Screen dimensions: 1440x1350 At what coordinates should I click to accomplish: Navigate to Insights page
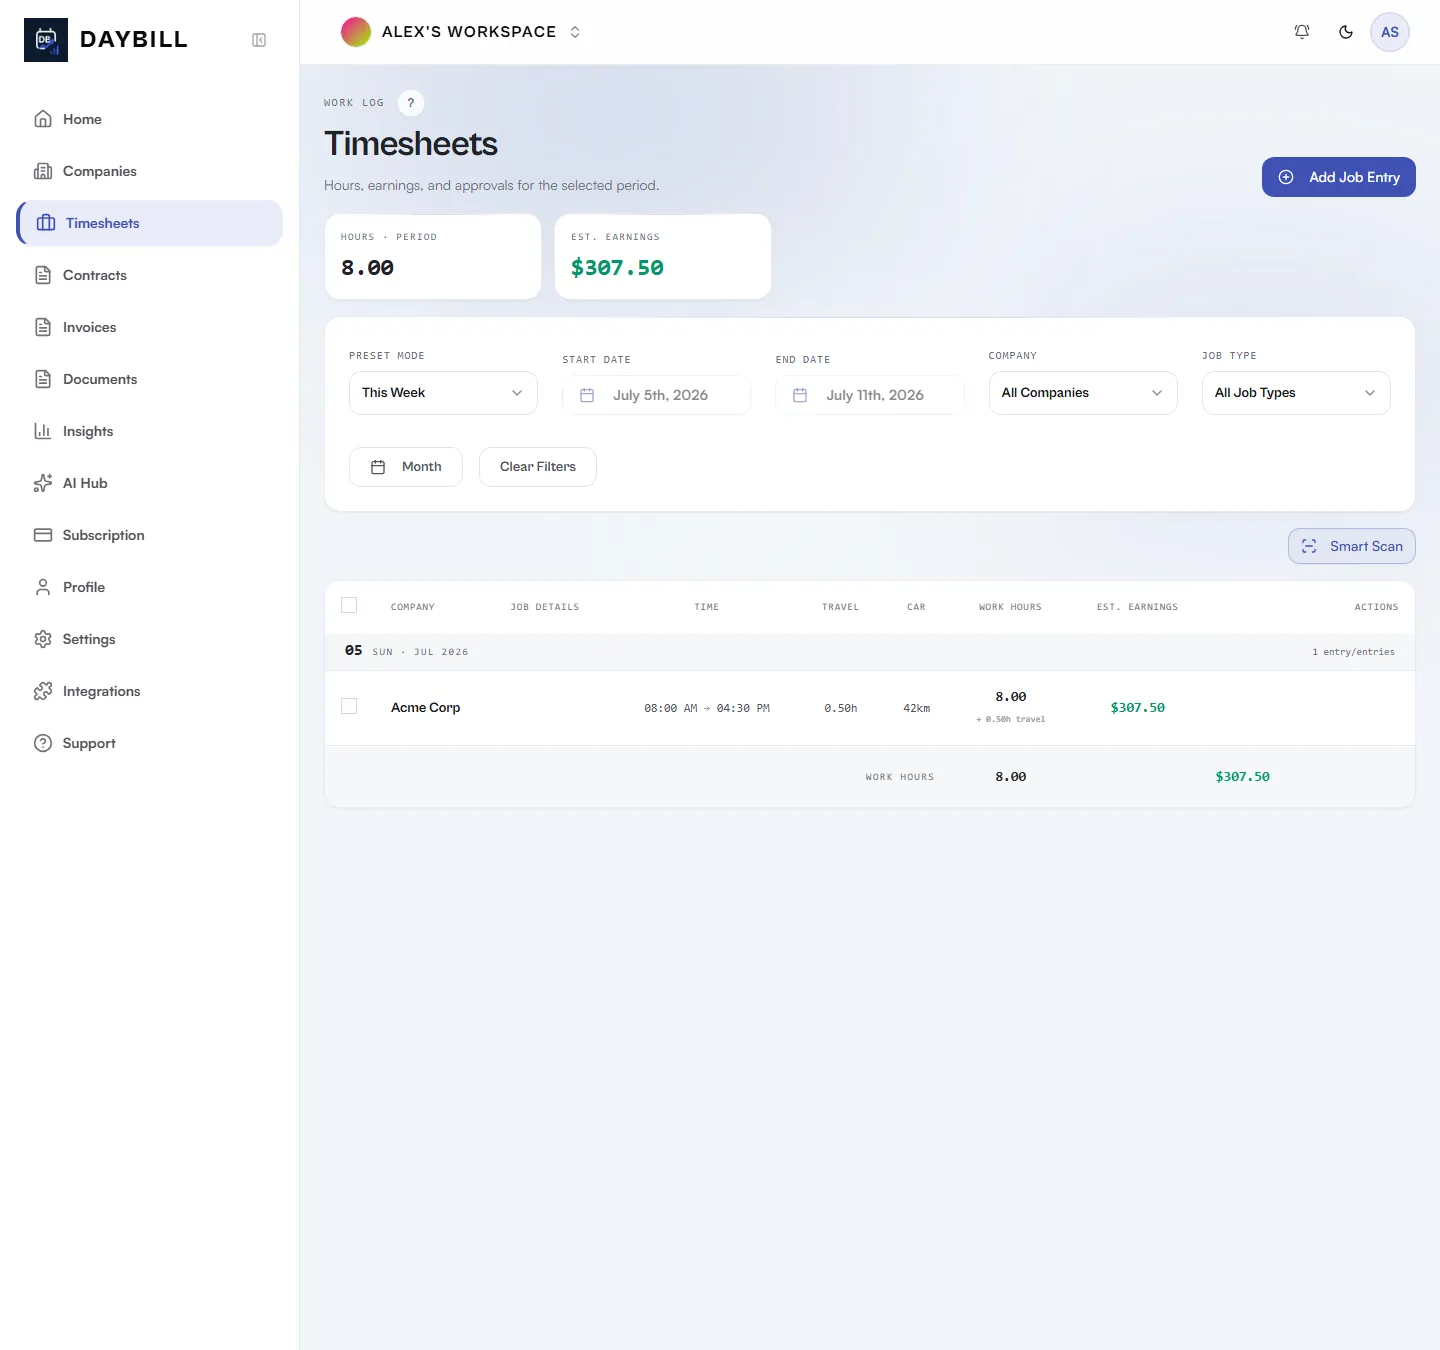click(x=150, y=431)
